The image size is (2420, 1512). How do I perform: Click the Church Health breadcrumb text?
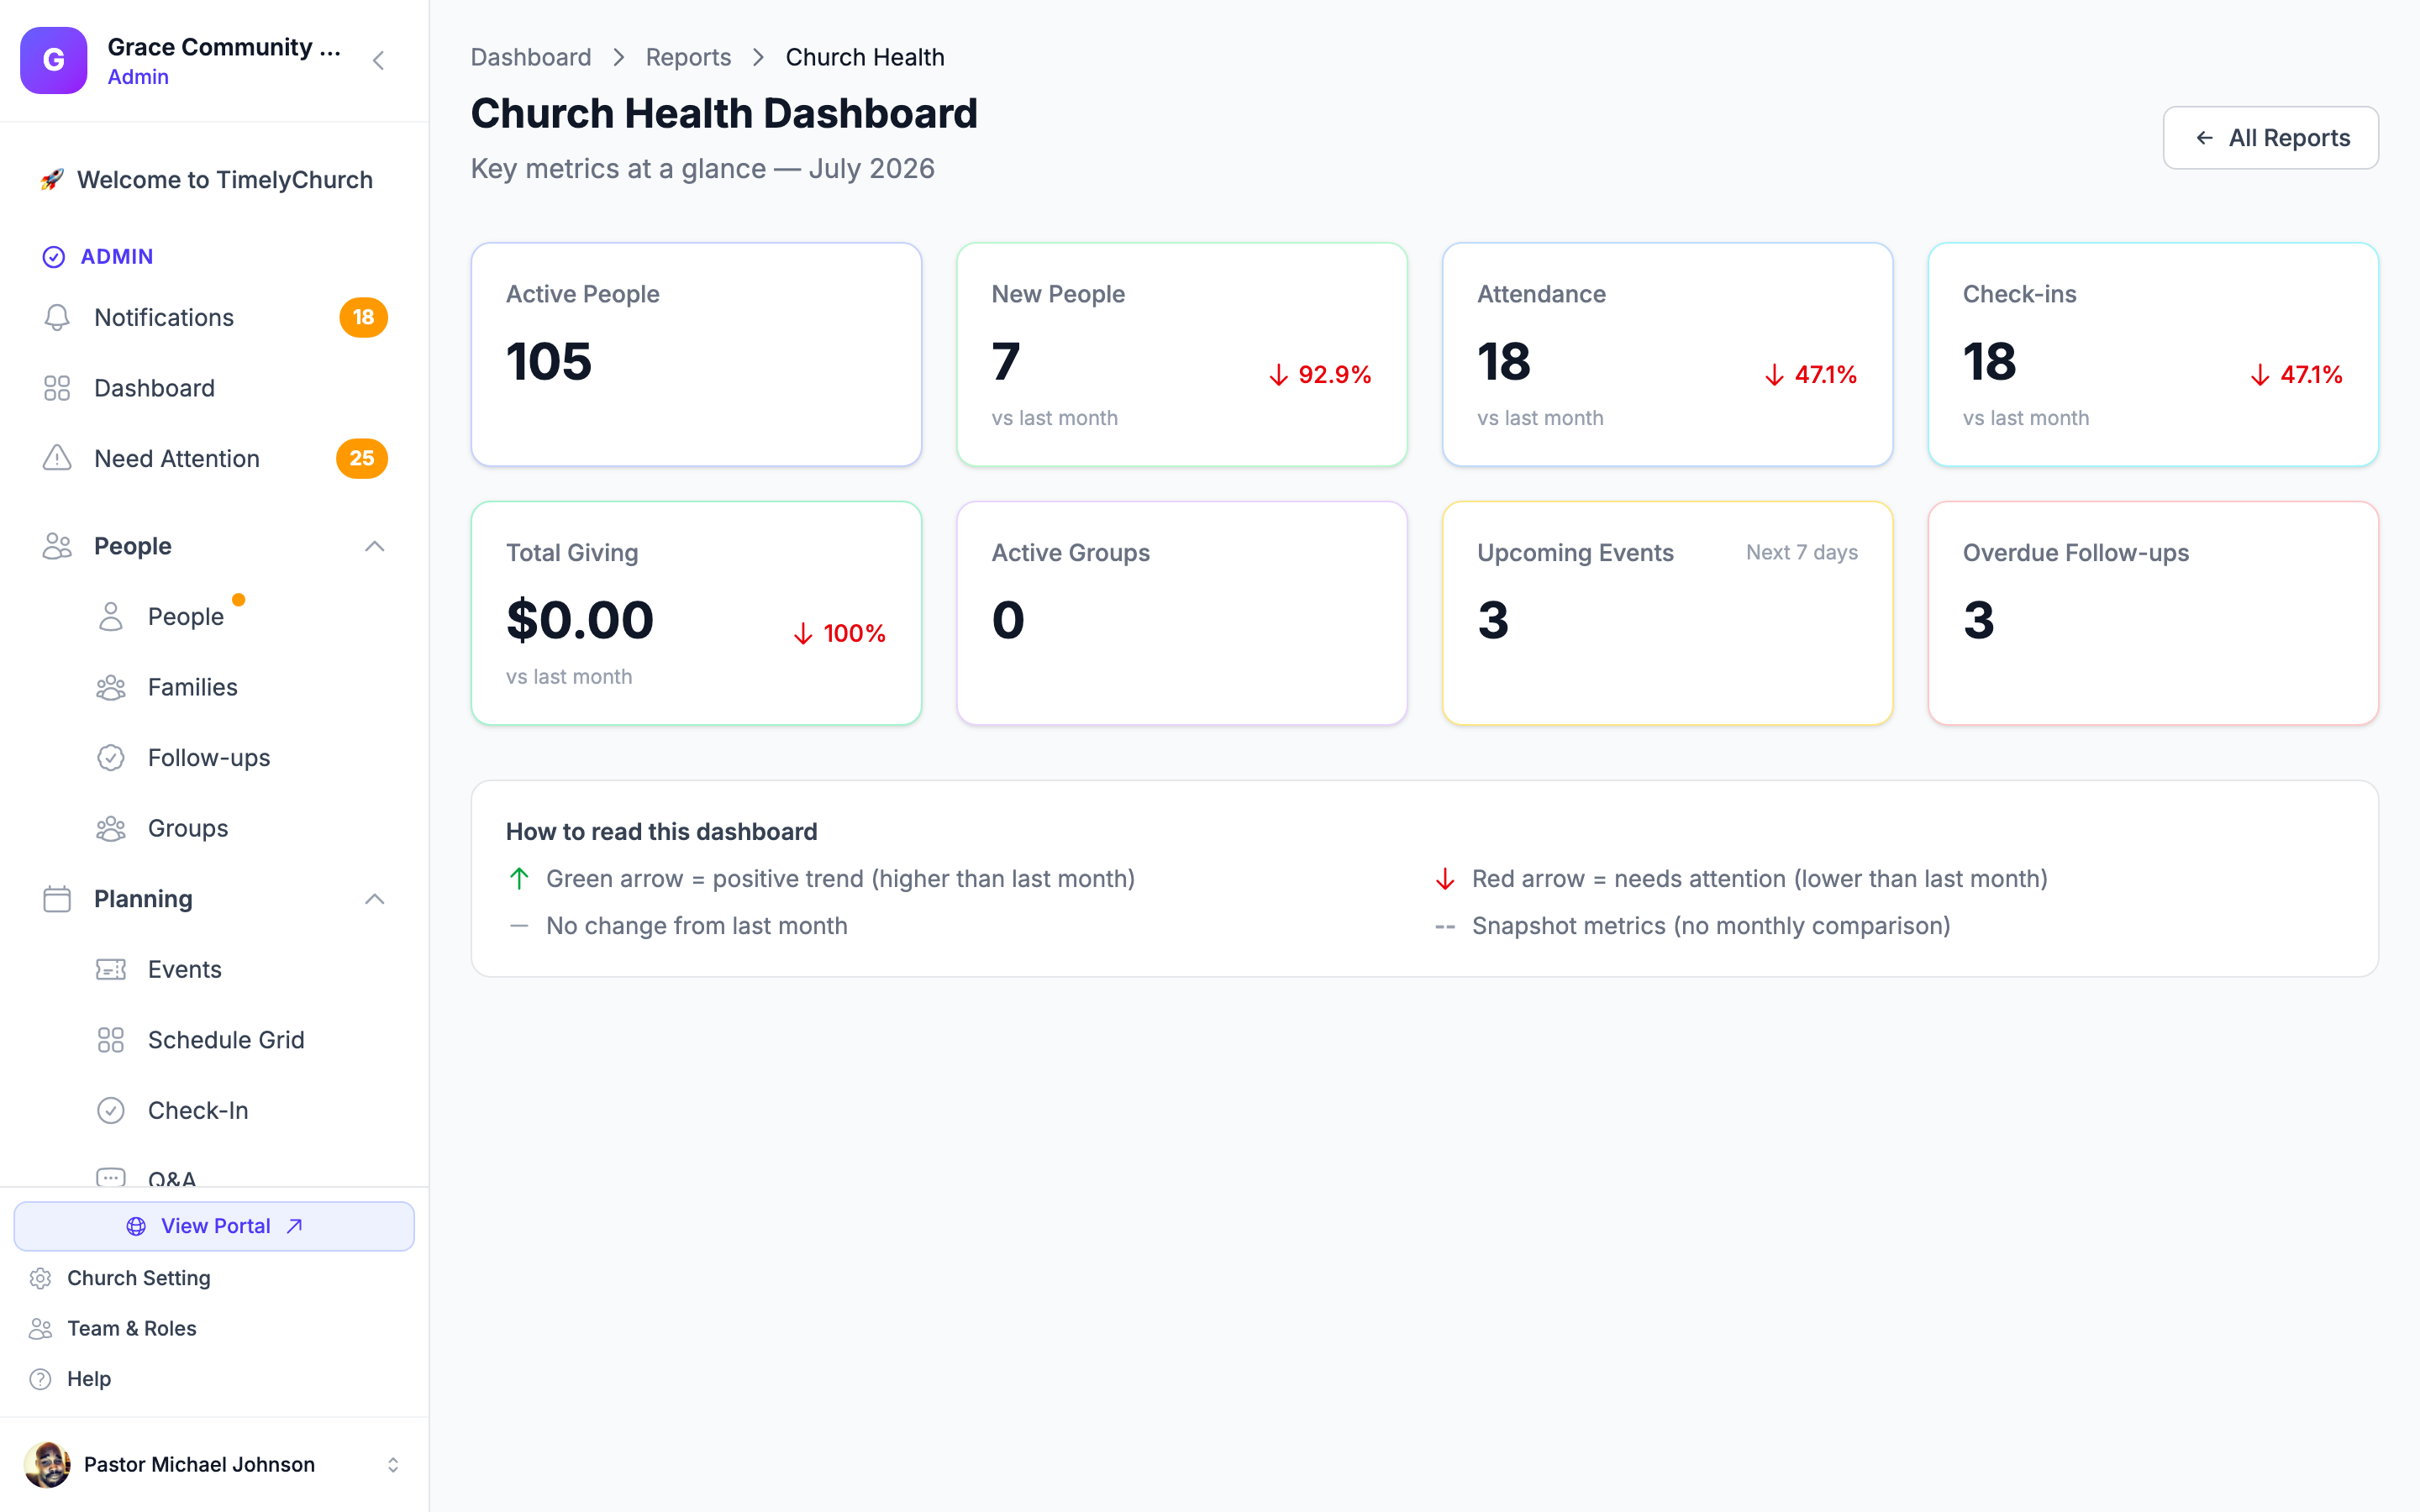pos(865,57)
